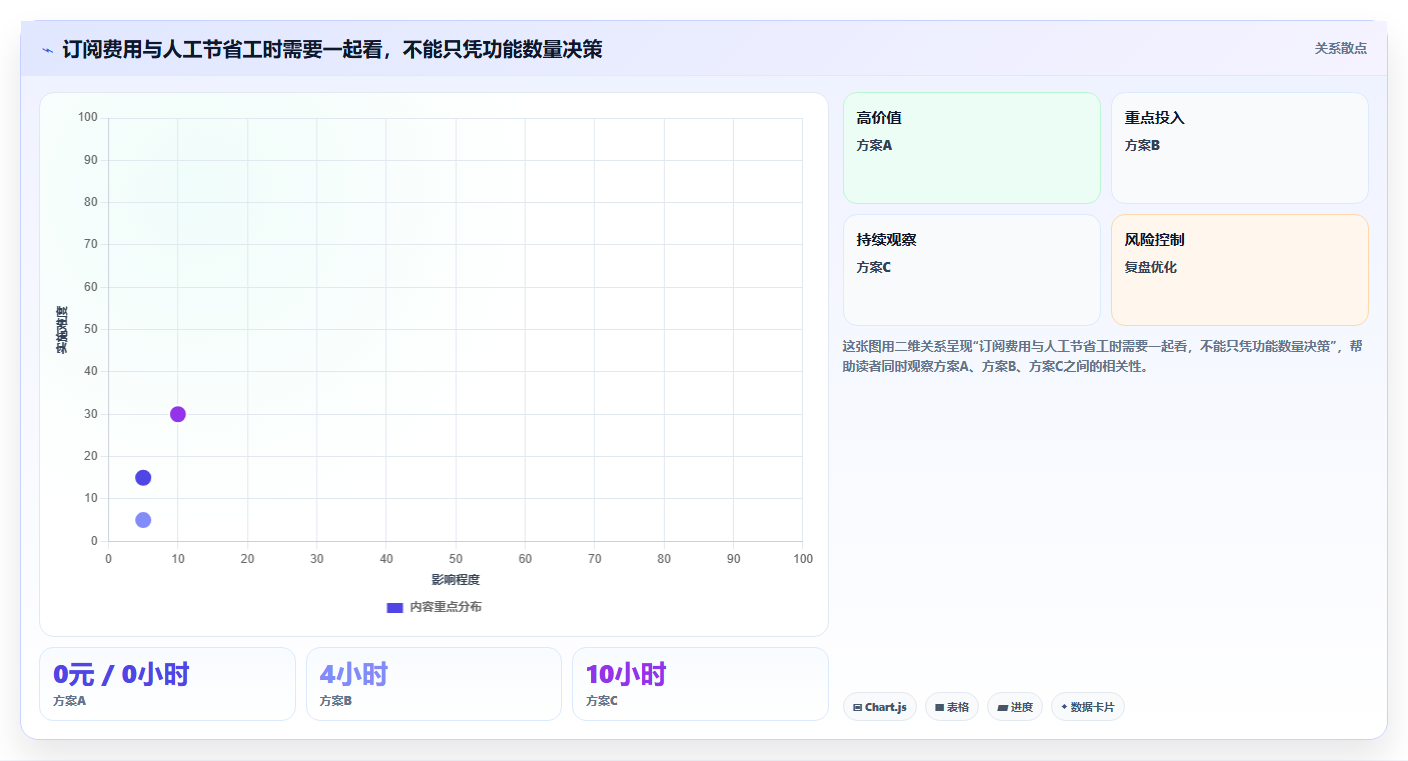Click the chart headline about 订阅费用
Viewport: 1408px width, 761px height.
(x=332, y=49)
